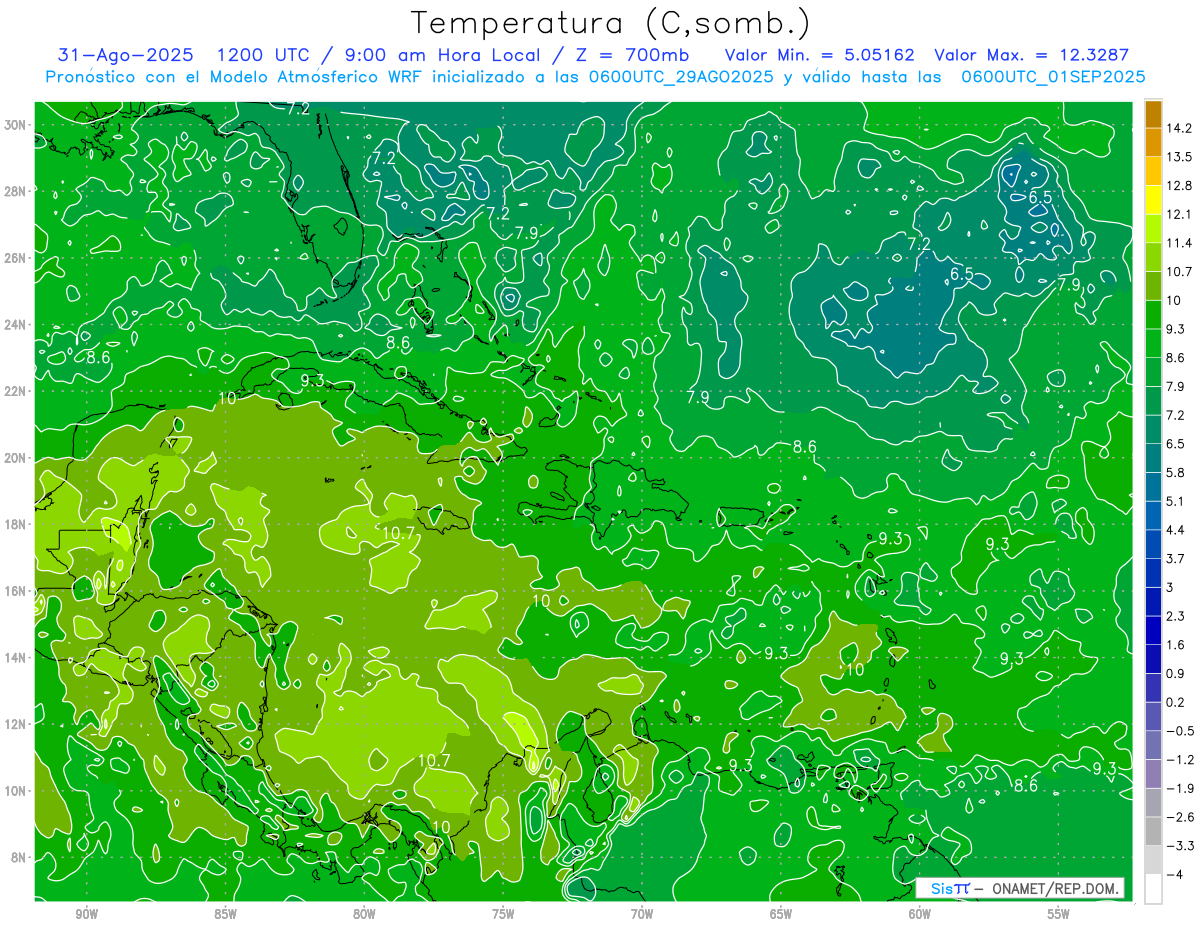Click the 70W longitude axis label

coord(642,914)
